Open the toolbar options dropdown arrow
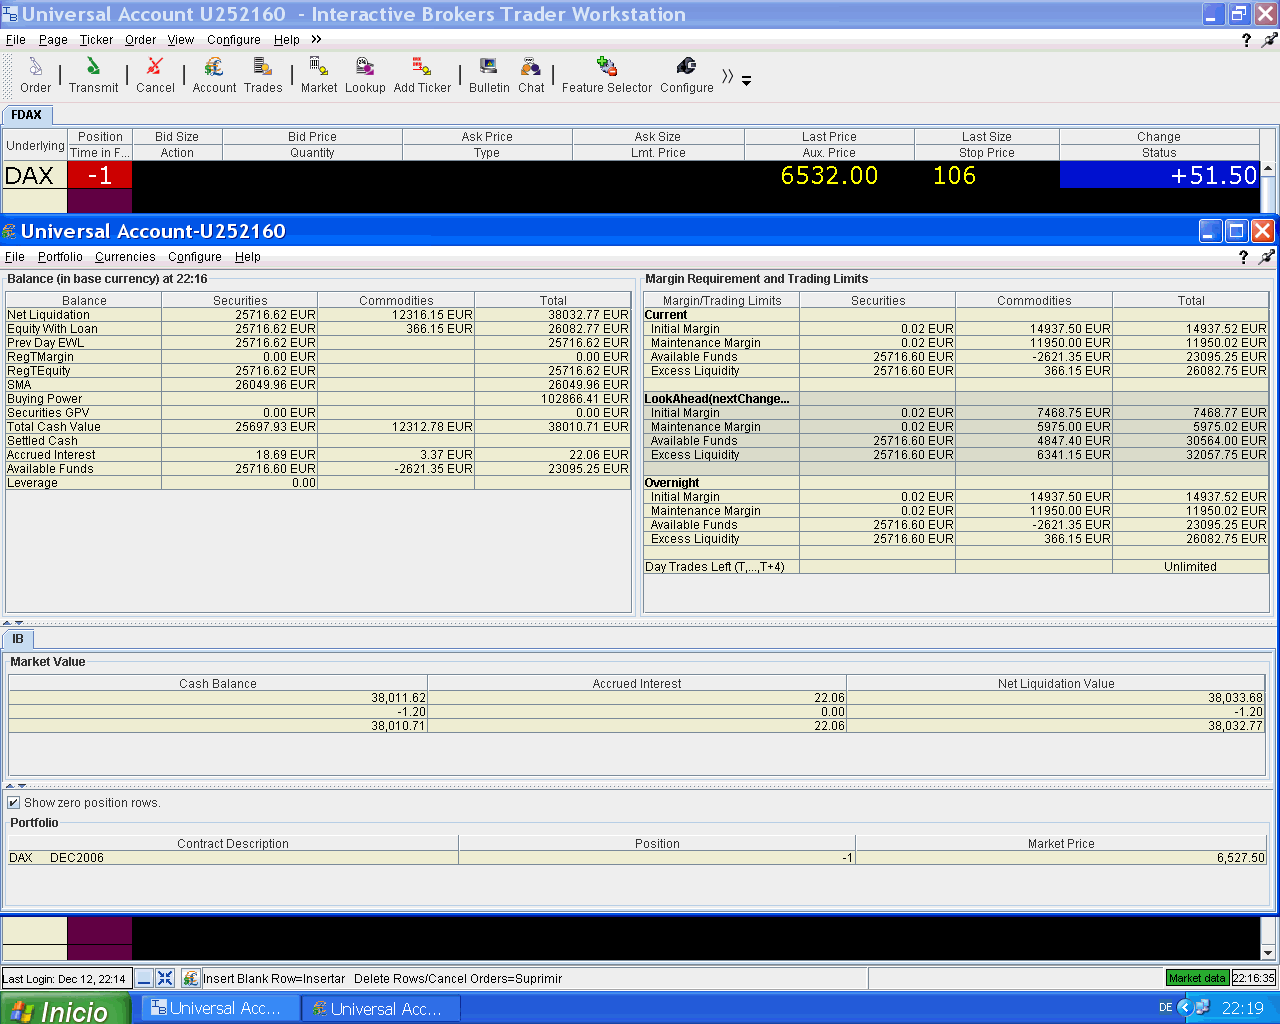1280x1024 pixels. [x=746, y=80]
